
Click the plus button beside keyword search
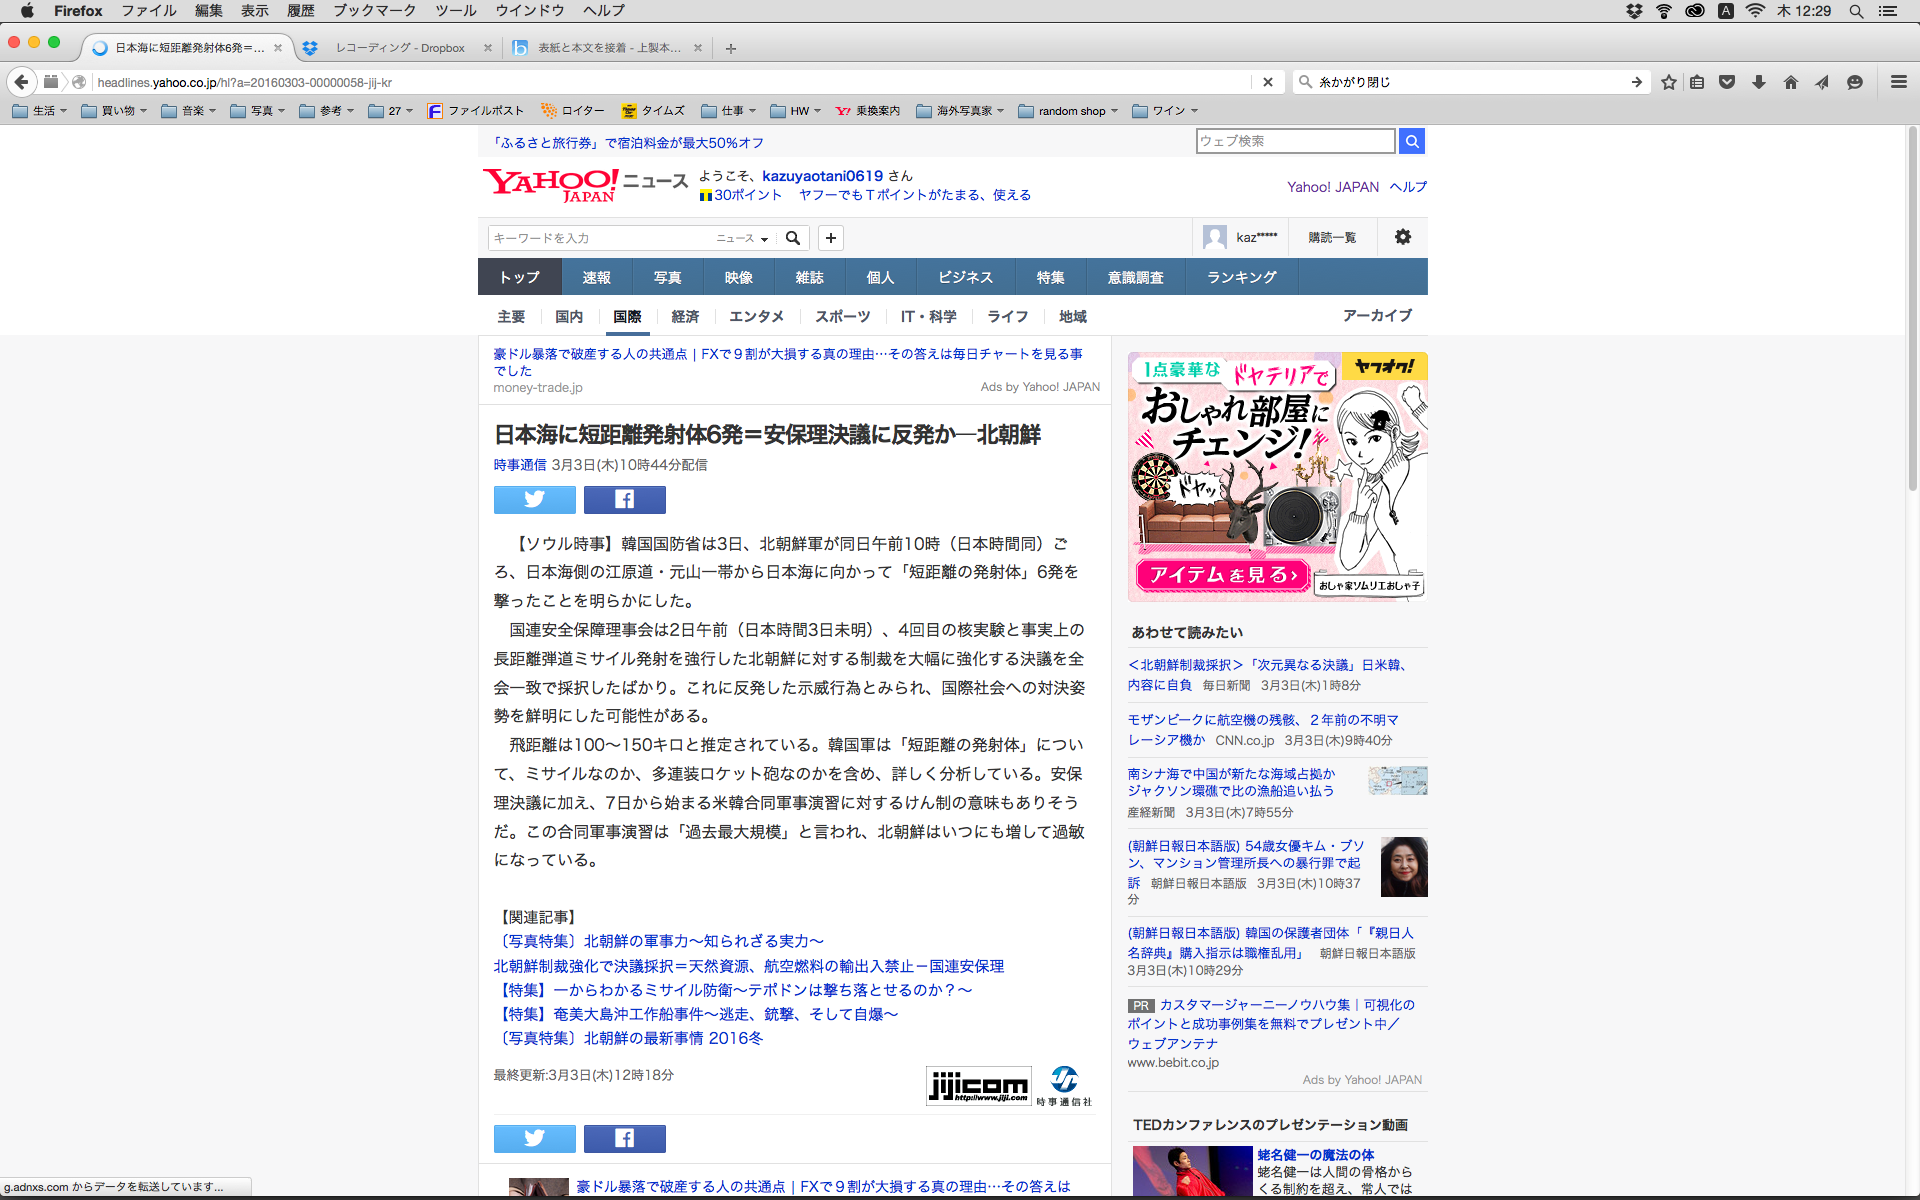click(x=830, y=238)
